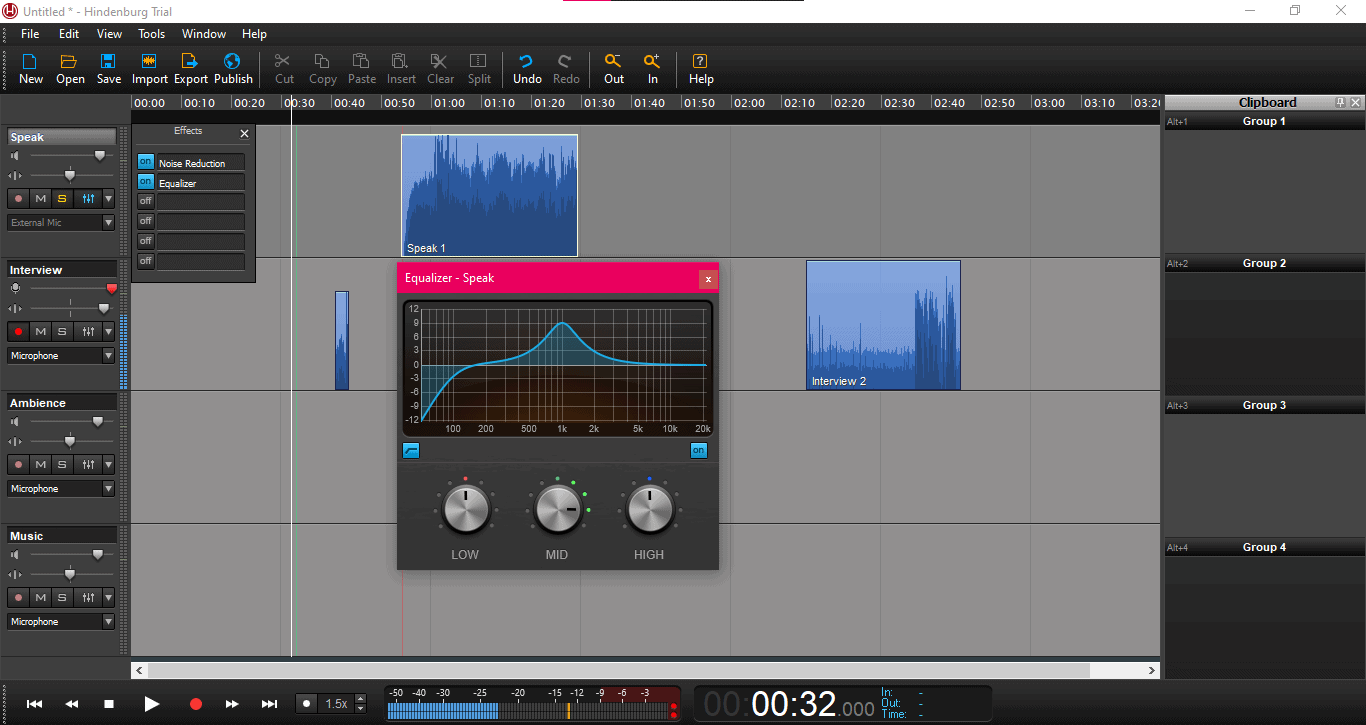Activate the Split tool
Image resolution: width=1366 pixels, height=725 pixels.
pos(478,68)
